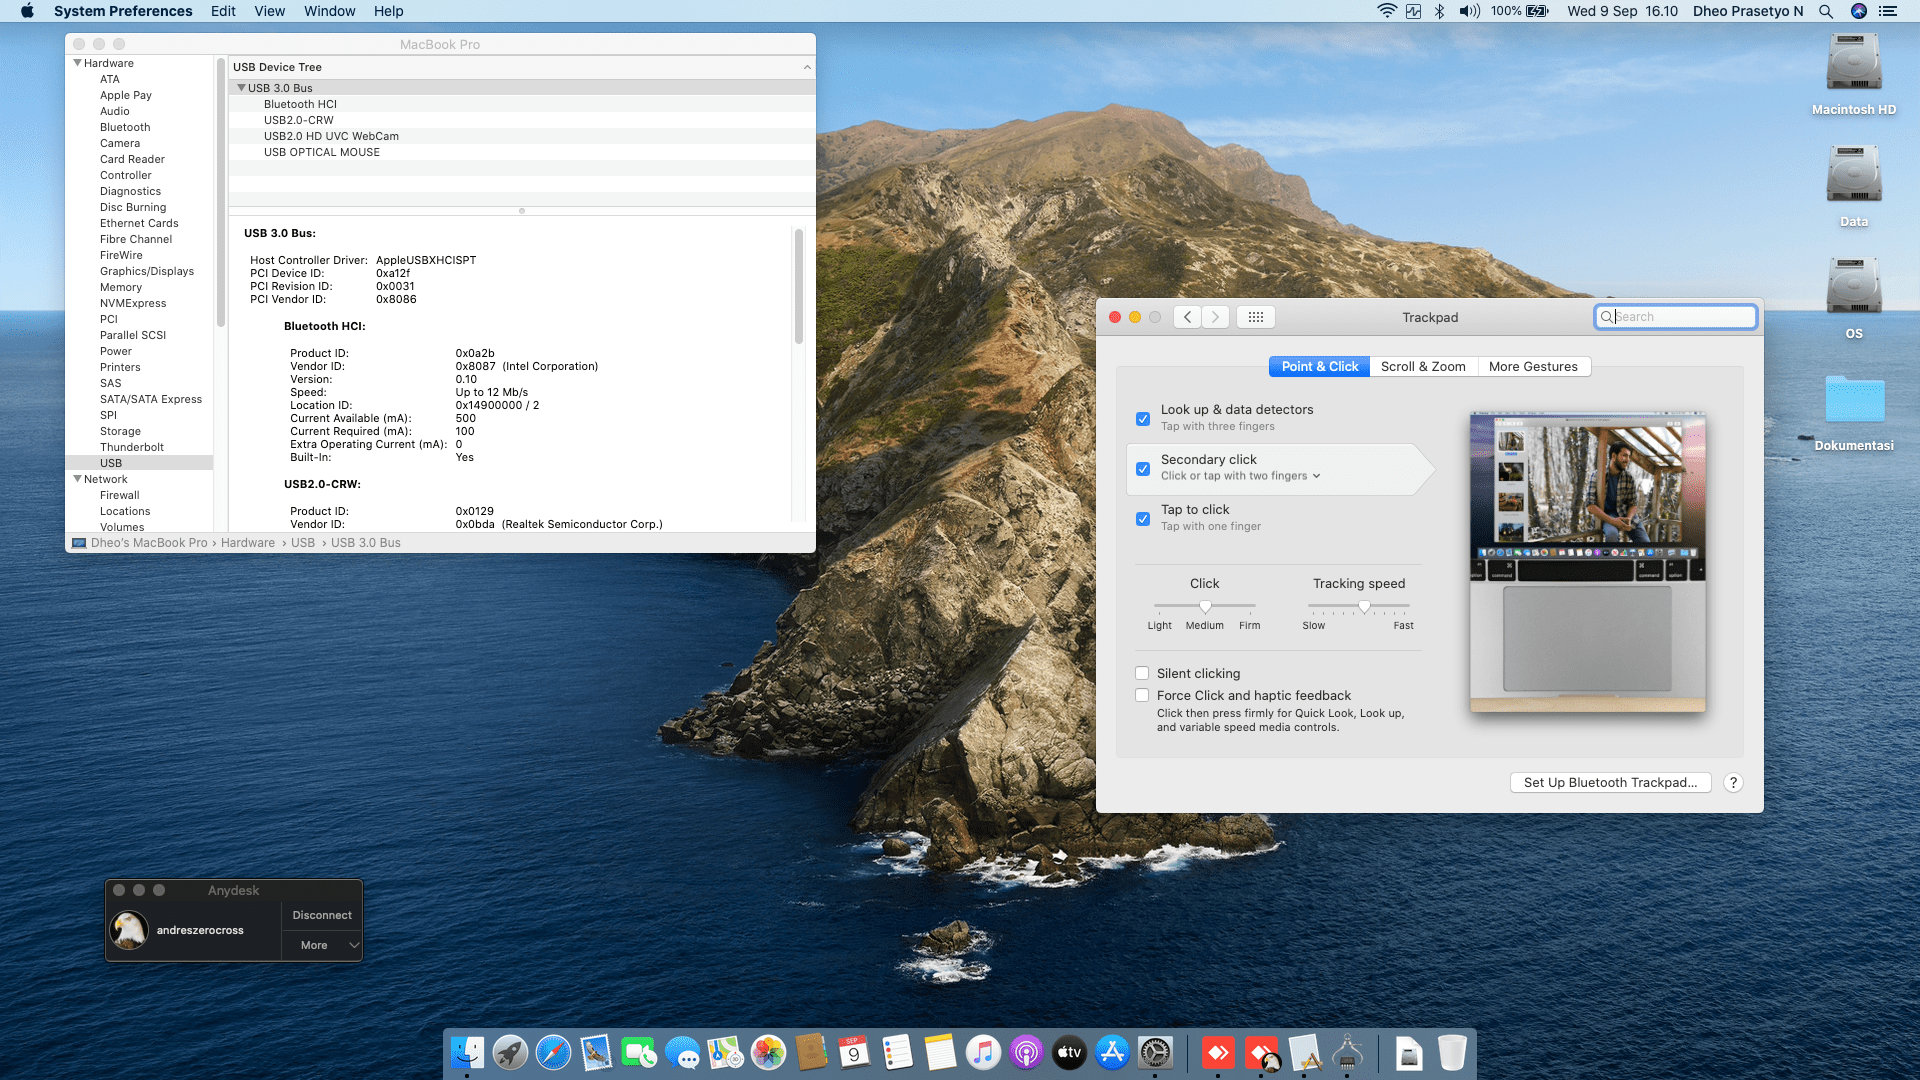Image resolution: width=1920 pixels, height=1080 pixels.
Task: Activate Siri from the menu bar
Action: tap(1859, 11)
